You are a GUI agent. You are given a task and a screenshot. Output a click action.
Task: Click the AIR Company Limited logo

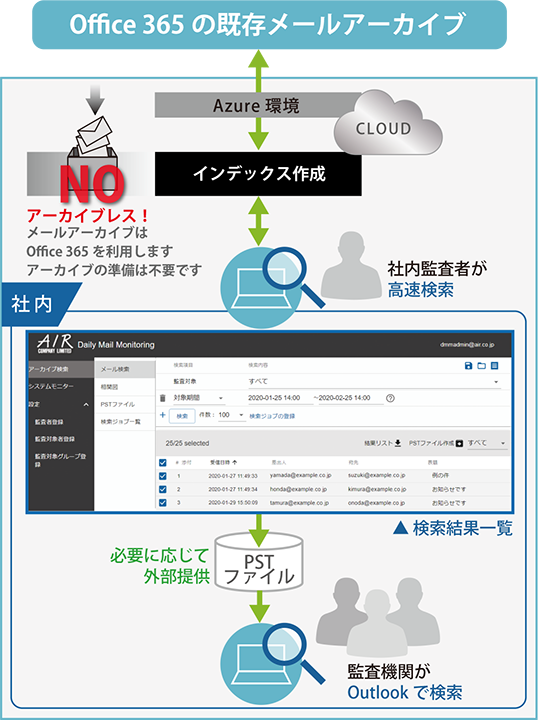click(x=54, y=344)
